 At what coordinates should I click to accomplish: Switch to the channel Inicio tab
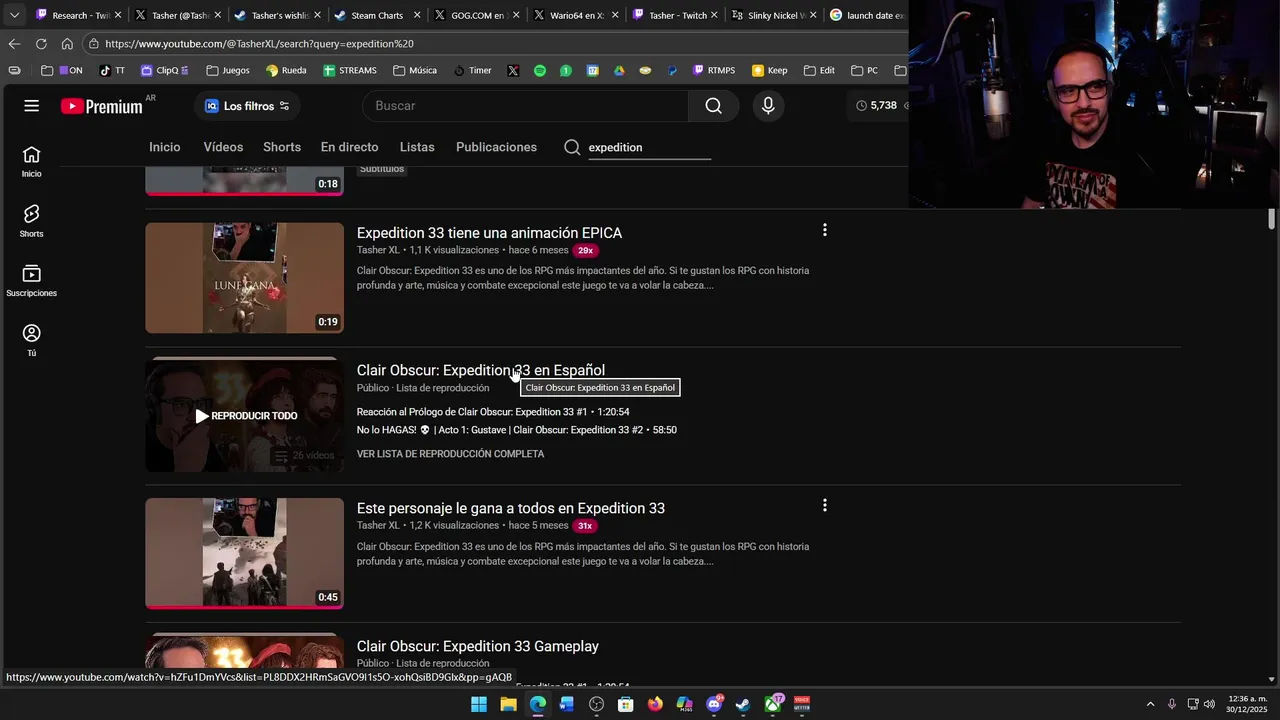coord(165,147)
